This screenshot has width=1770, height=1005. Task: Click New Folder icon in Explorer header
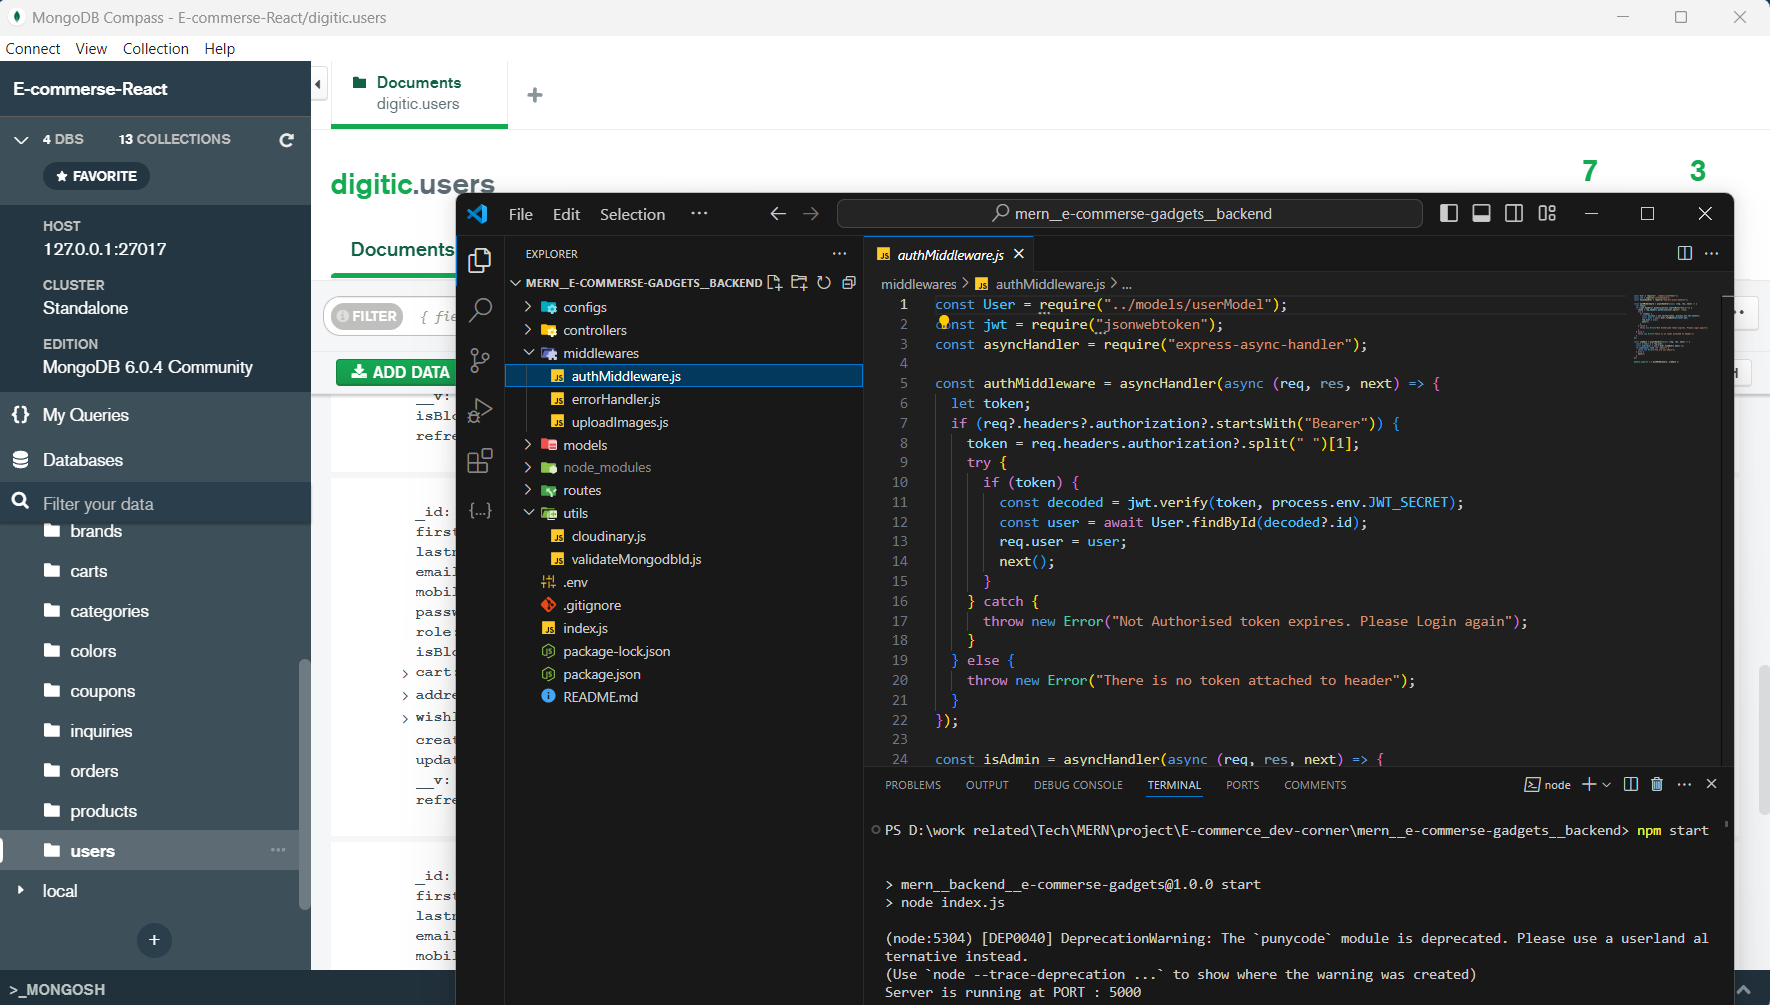799,283
